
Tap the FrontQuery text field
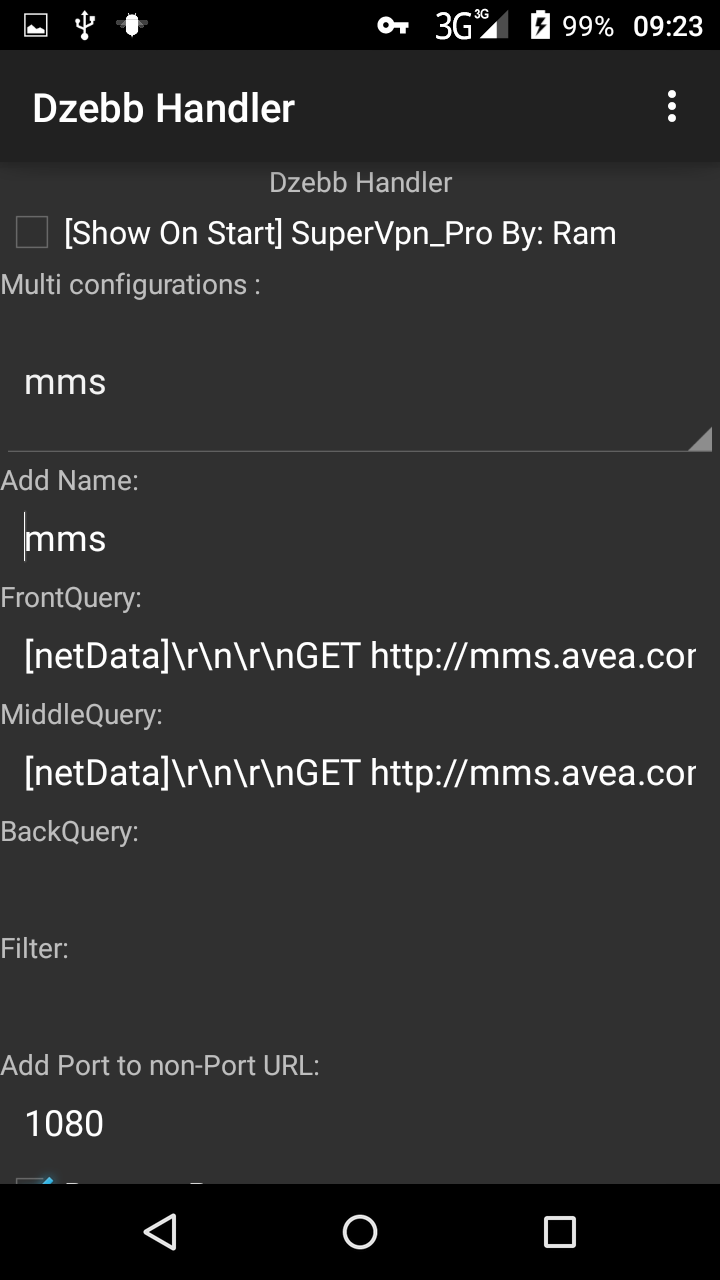click(x=360, y=656)
